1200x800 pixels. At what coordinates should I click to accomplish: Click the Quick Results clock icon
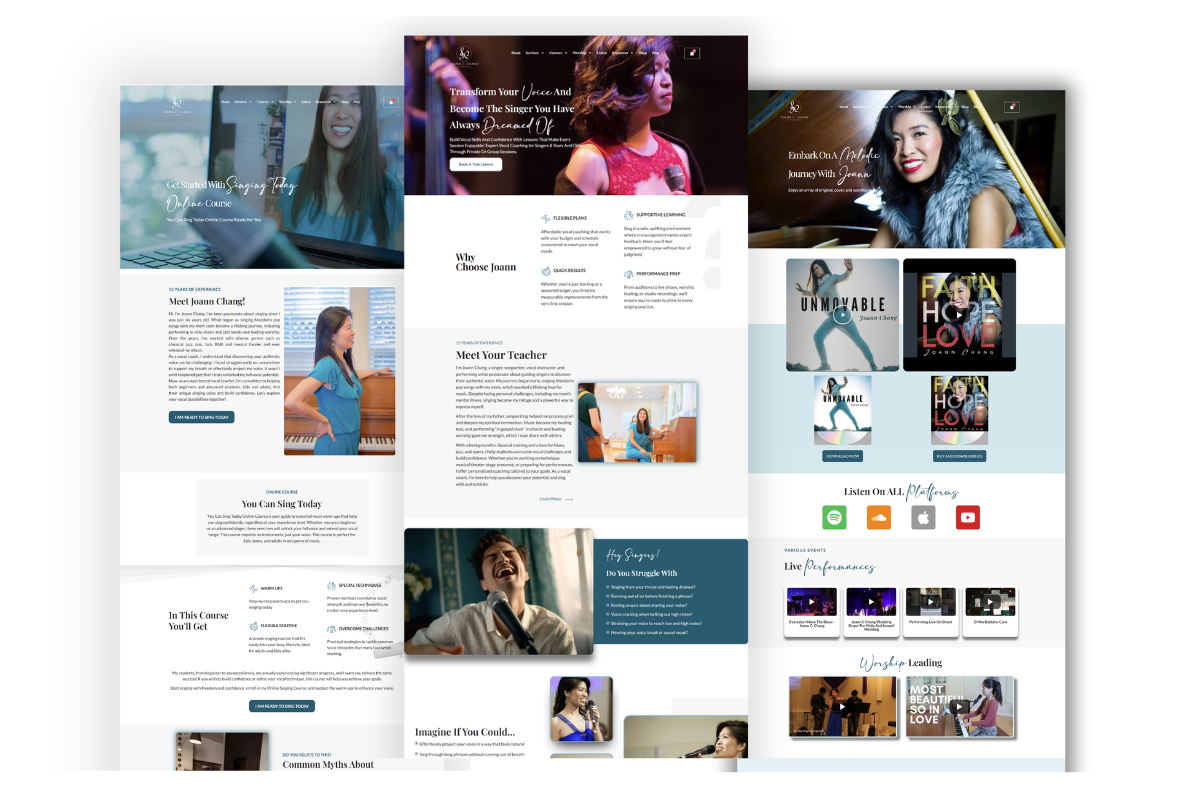[x=546, y=270]
